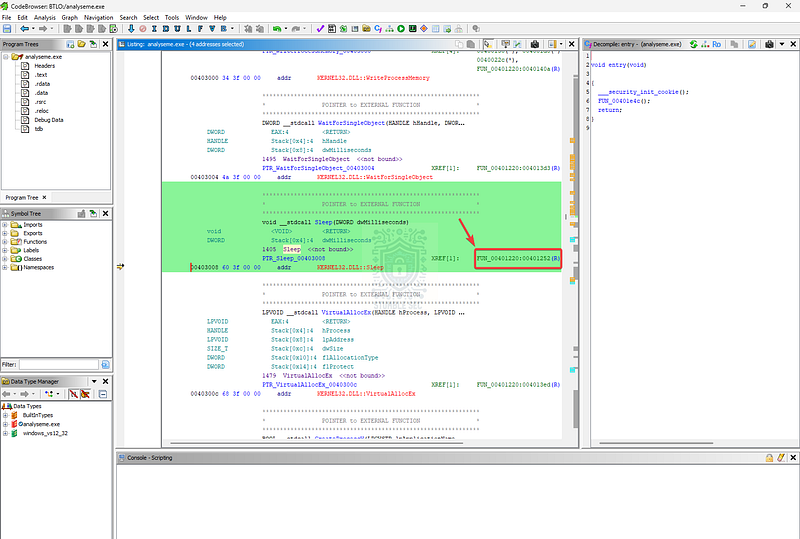
Task: Select the 'U' next-undefined navigation icon
Action: click(x=177, y=29)
